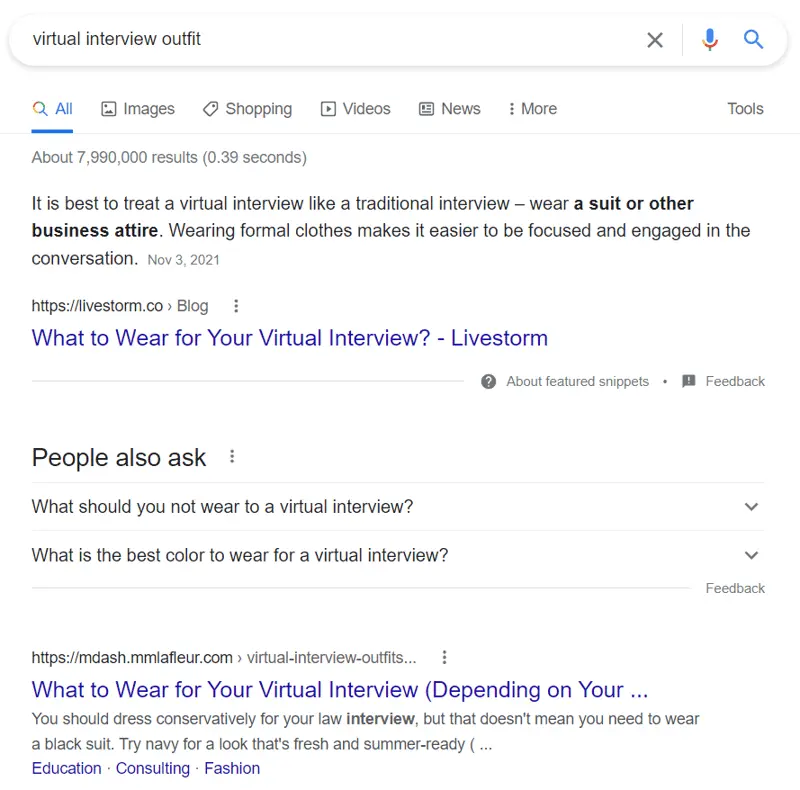Click the Consulting sitelink
The width and height of the screenshot is (800, 790).
153,768
